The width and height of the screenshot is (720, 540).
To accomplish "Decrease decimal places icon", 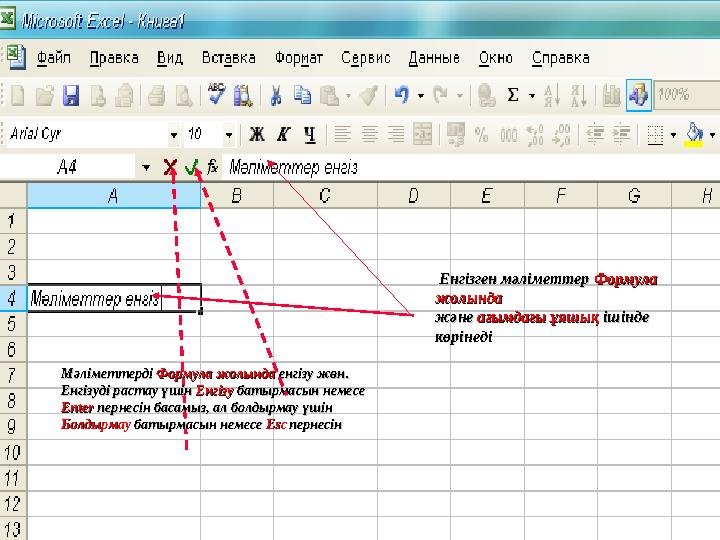I will click(562, 135).
